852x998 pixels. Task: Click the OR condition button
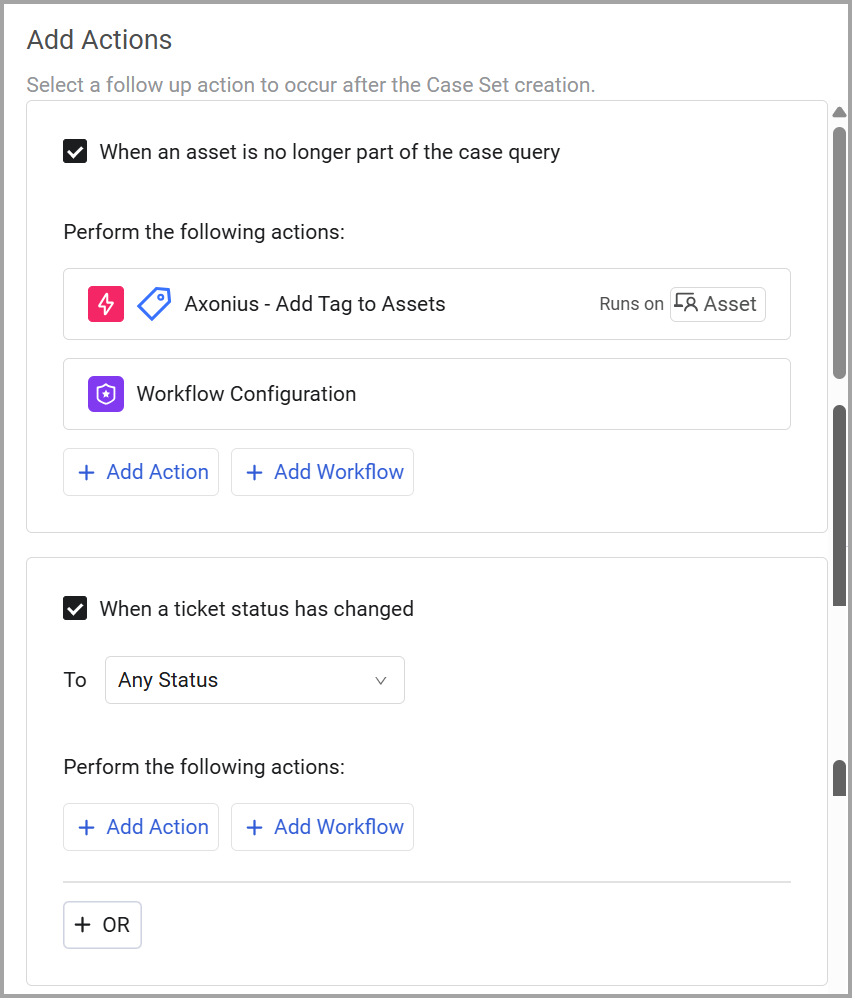click(102, 925)
